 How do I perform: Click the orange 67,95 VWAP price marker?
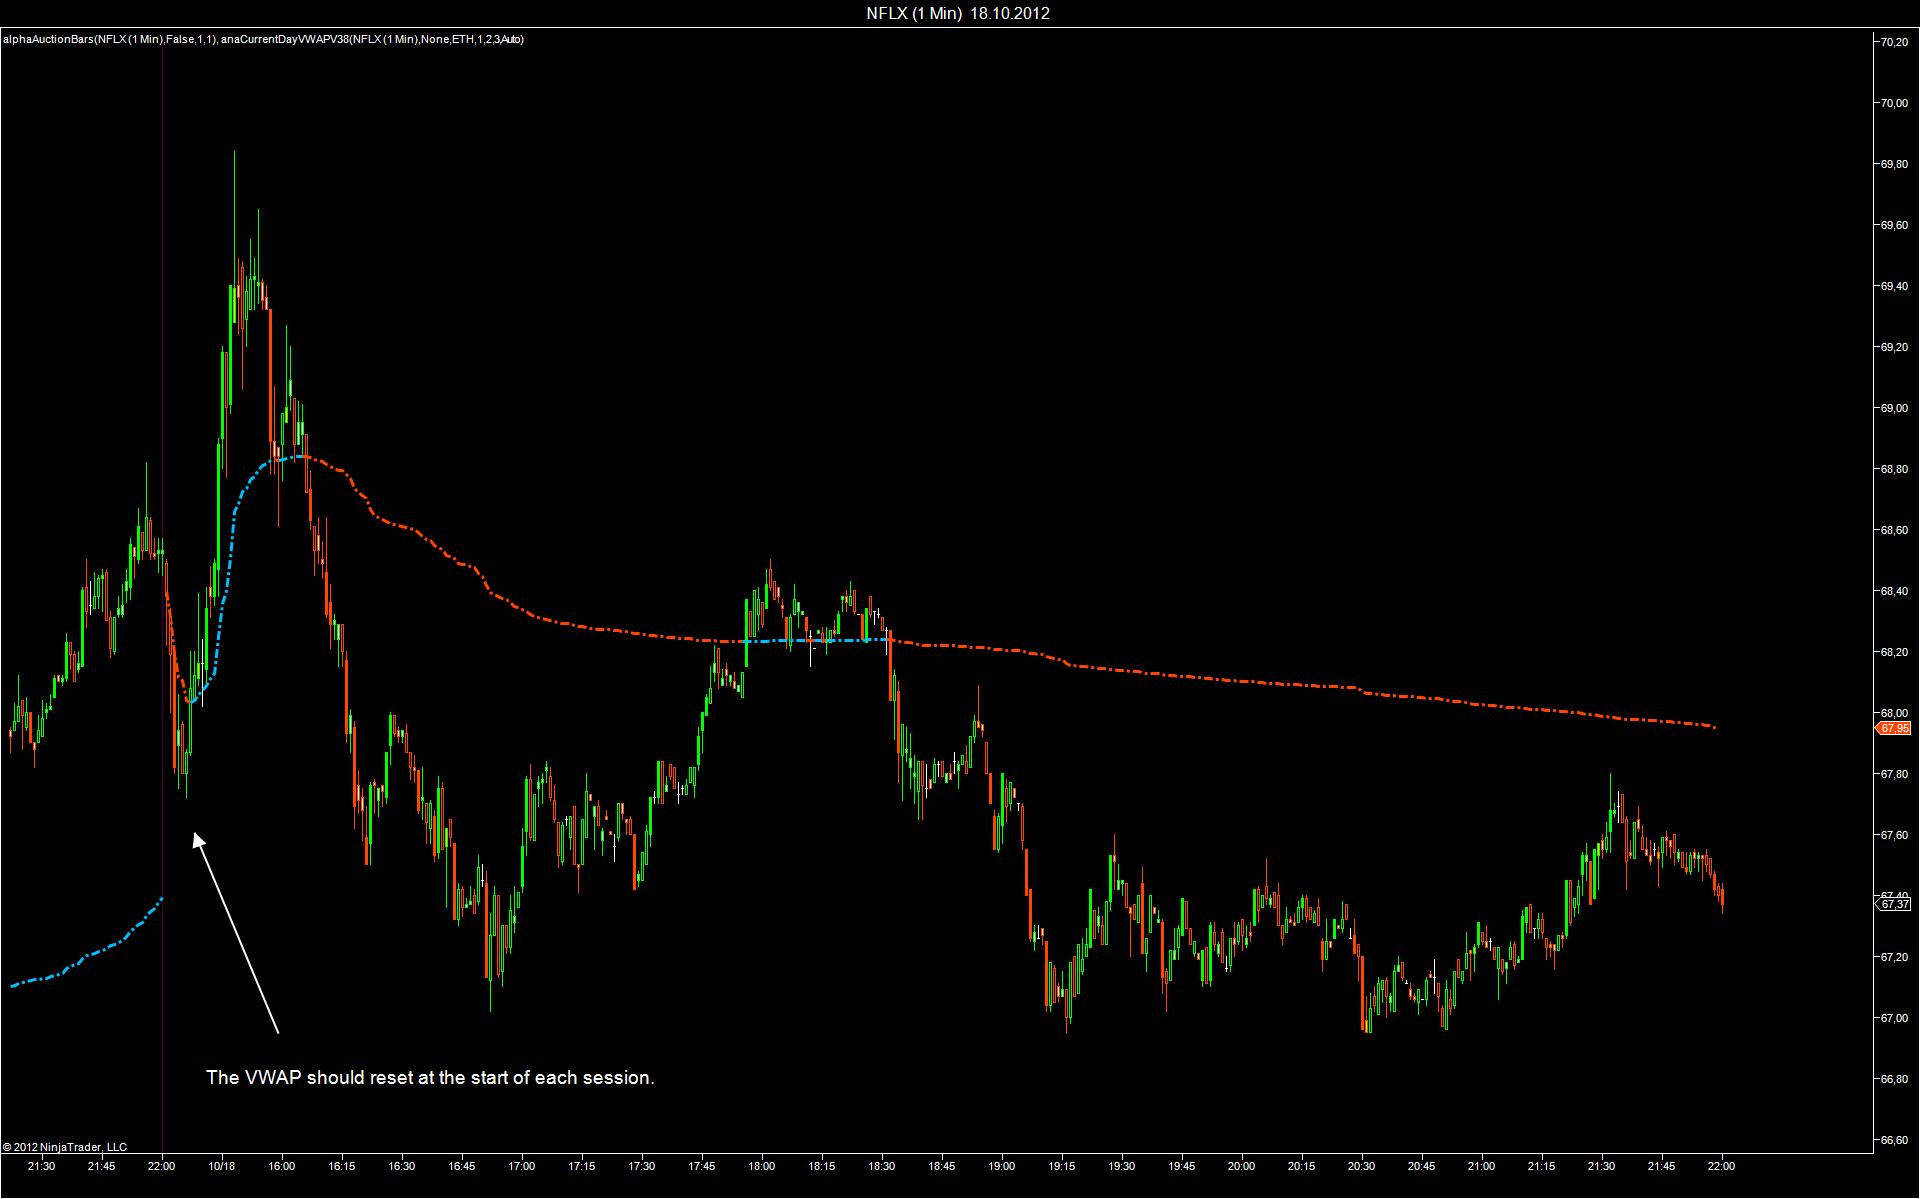[1894, 728]
